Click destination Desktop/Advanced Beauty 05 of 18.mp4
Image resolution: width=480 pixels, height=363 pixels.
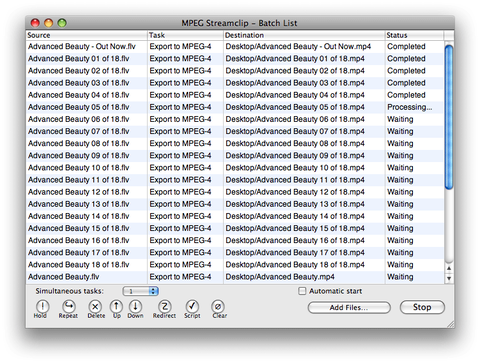[295, 107]
